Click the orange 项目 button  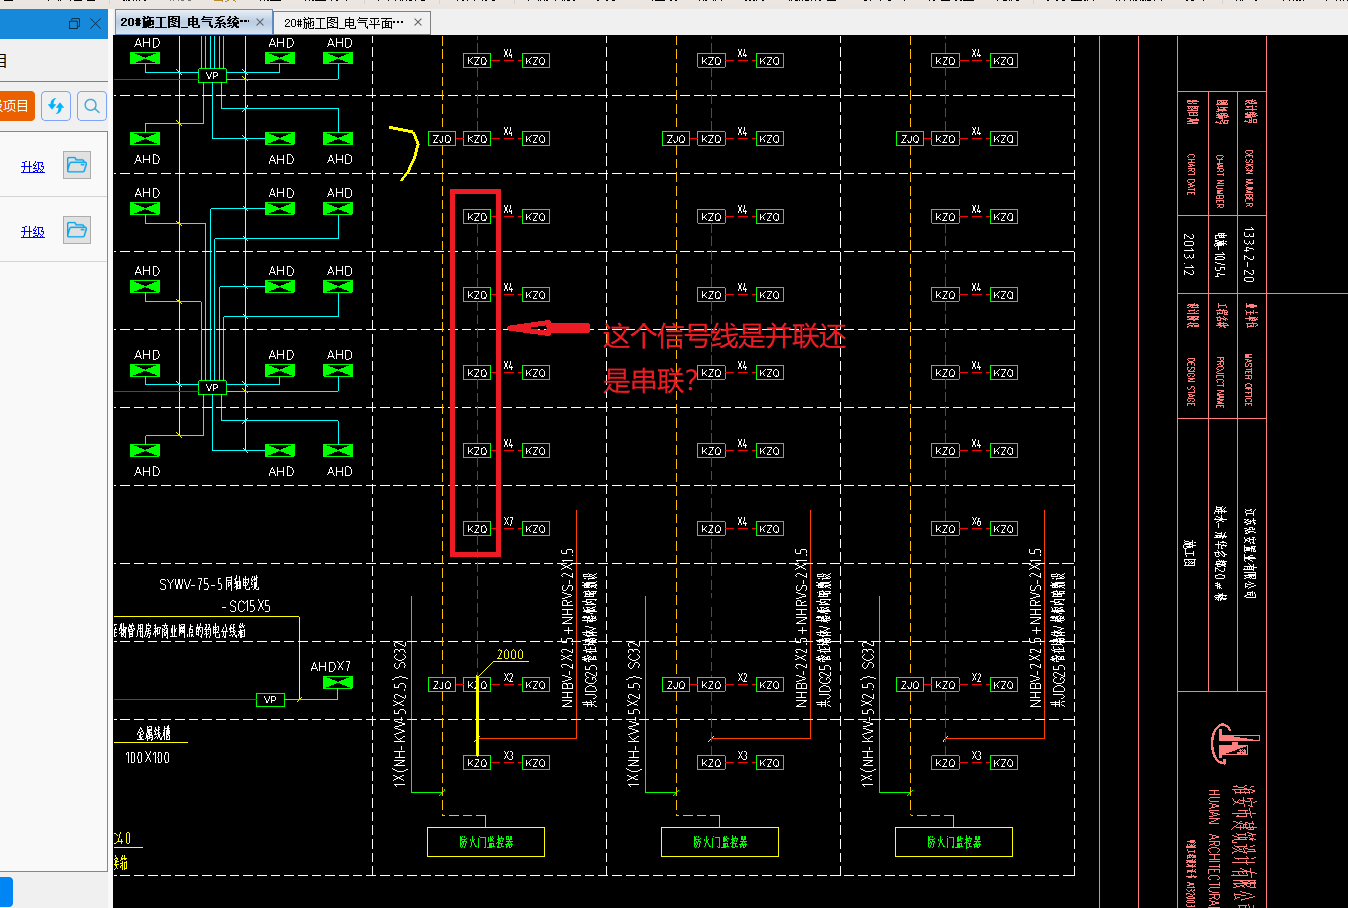click(x=16, y=106)
